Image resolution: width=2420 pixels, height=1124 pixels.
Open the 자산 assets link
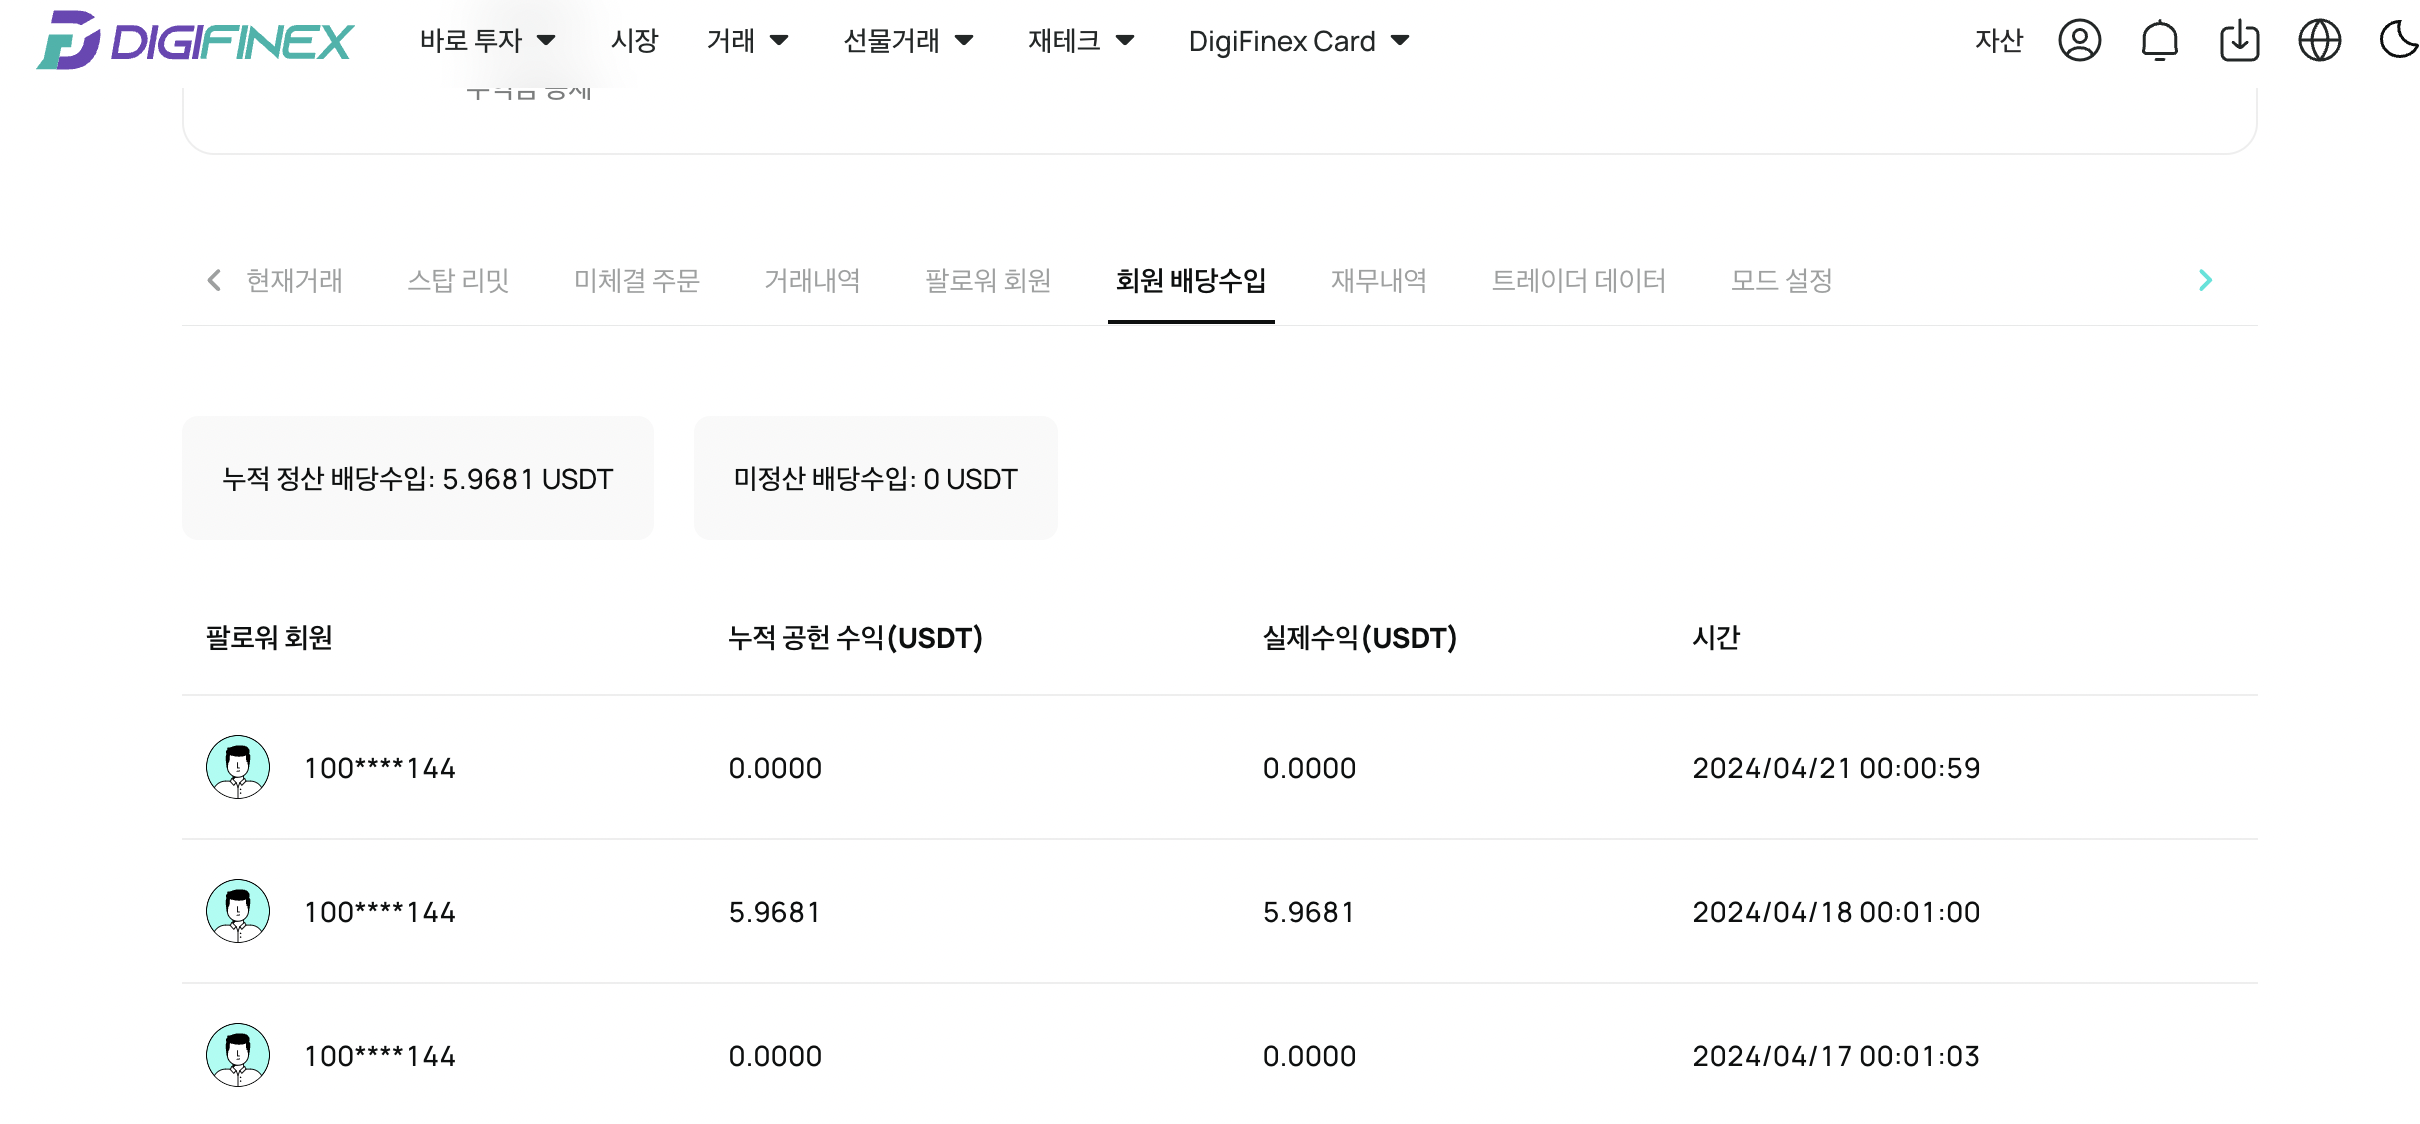(1999, 41)
